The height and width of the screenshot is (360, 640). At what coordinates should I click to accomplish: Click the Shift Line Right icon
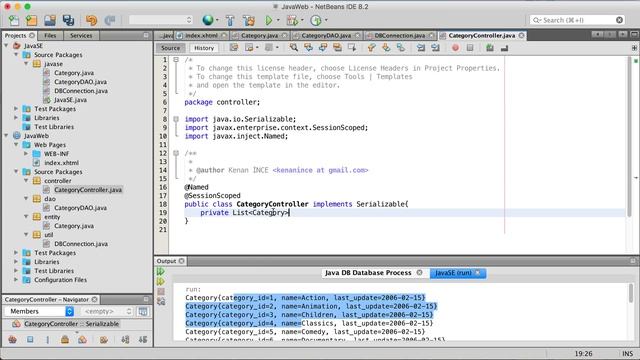(x=435, y=48)
